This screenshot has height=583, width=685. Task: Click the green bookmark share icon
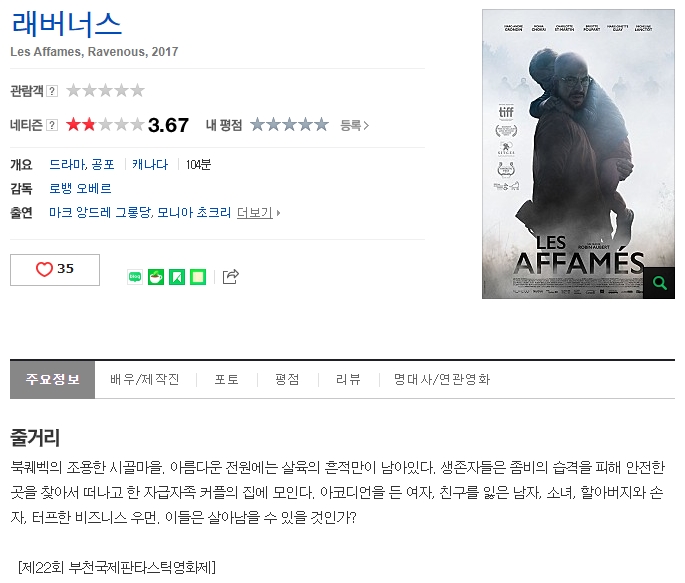[177, 277]
